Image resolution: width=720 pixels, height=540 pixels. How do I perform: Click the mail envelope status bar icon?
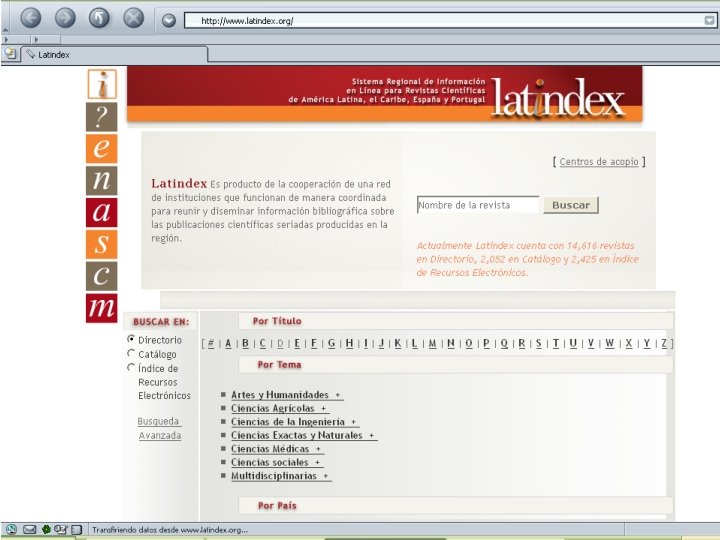(x=29, y=529)
